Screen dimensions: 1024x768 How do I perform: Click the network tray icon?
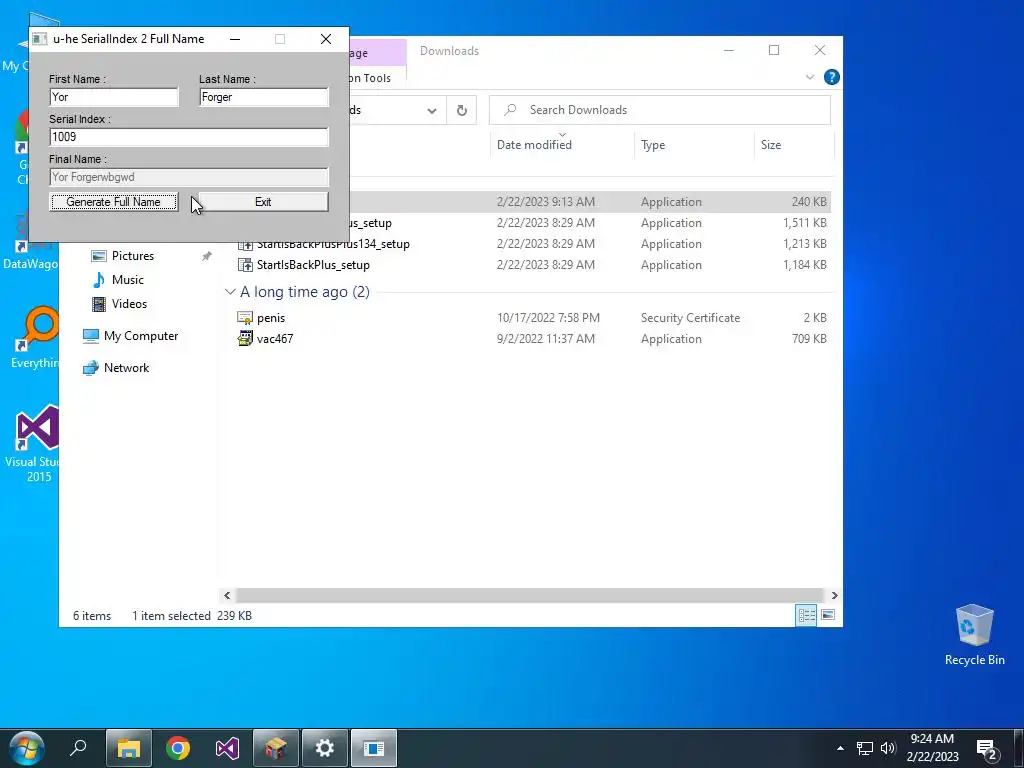point(865,748)
